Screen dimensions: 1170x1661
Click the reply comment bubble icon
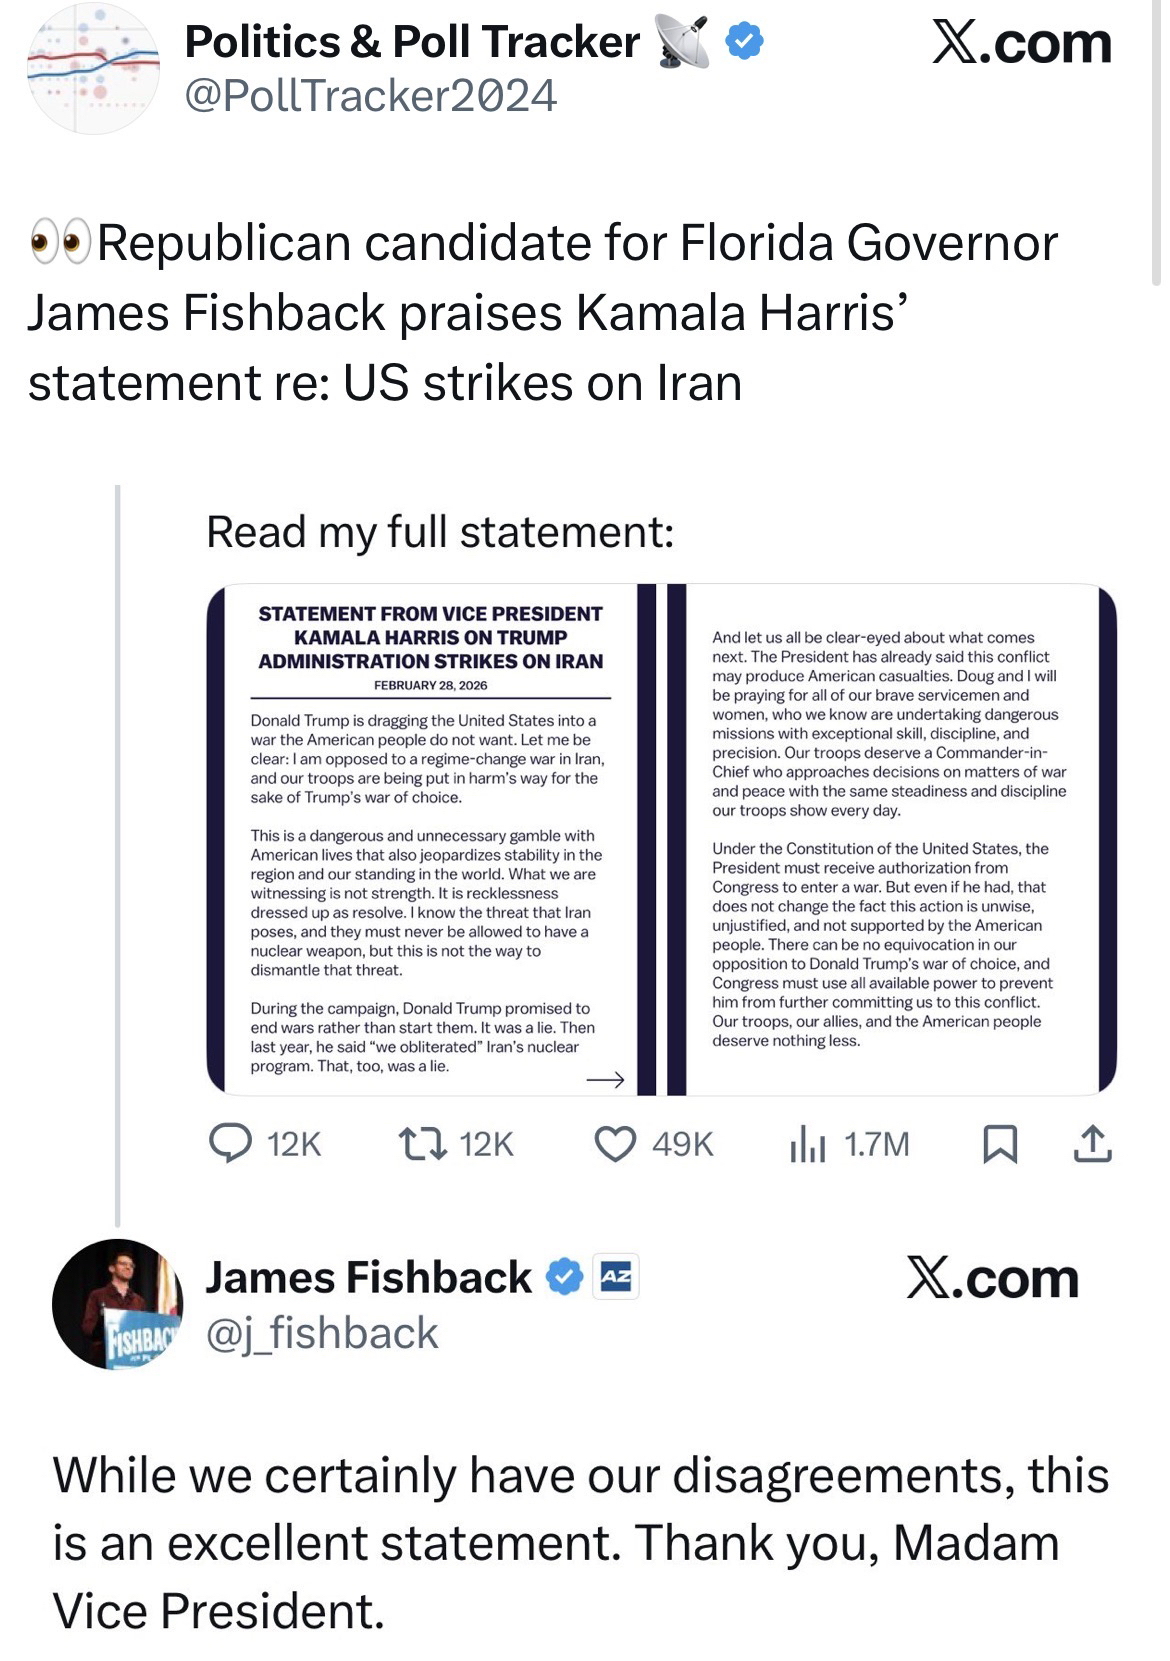pyautogui.click(x=230, y=1143)
